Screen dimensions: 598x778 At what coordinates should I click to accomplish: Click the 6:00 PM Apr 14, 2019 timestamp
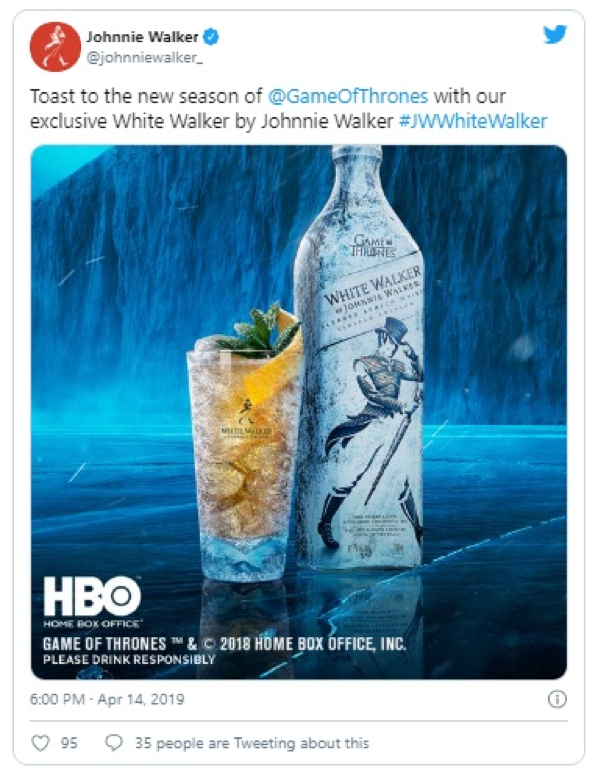coord(107,699)
